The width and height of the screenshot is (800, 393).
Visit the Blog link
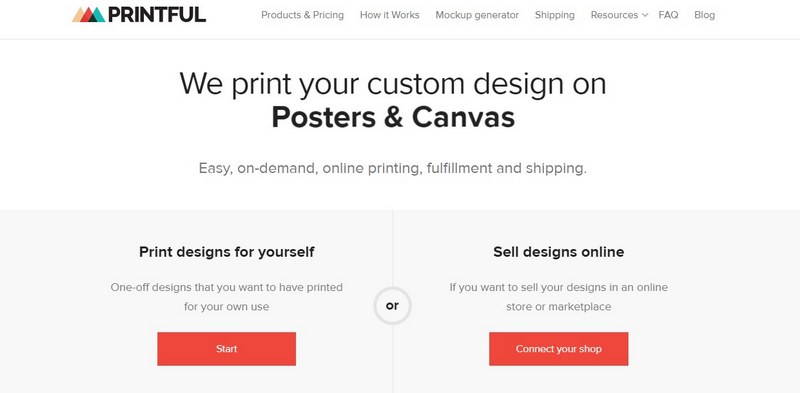705,15
